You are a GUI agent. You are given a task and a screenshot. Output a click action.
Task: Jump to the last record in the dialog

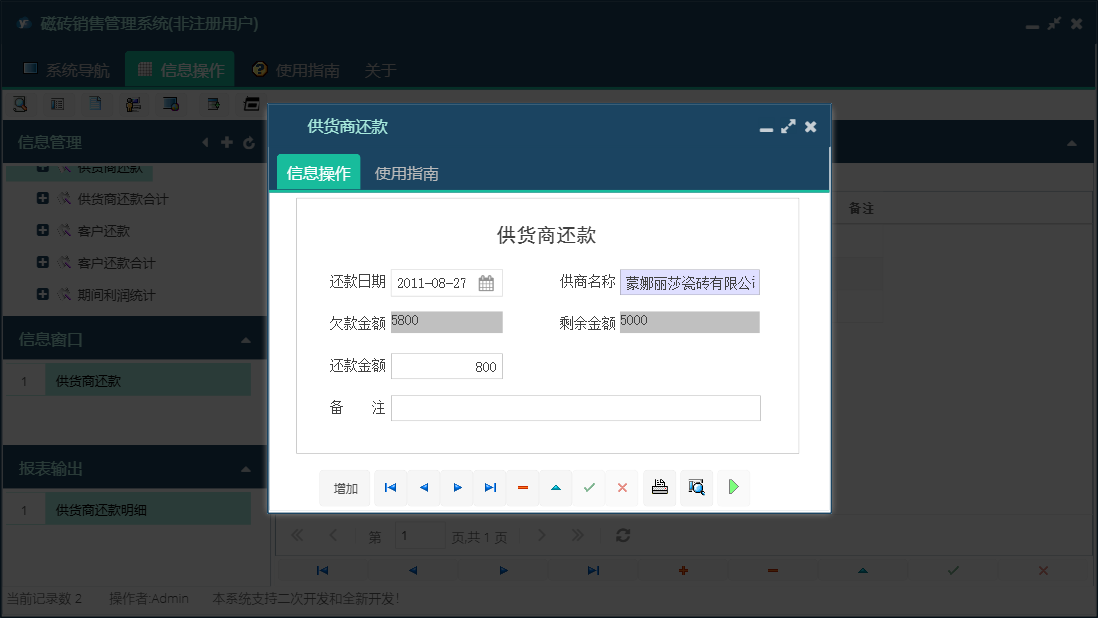(490, 488)
